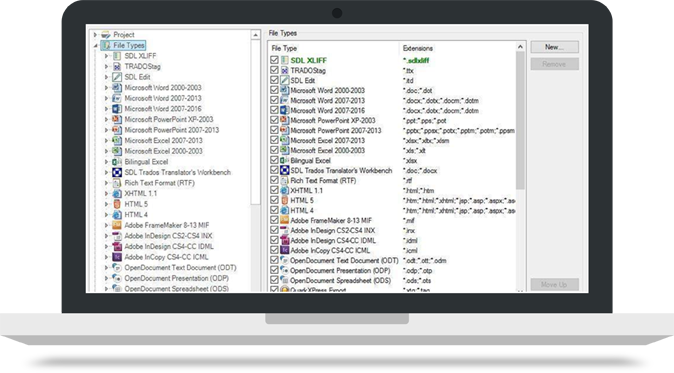Expand the Microsoft Word 2007-2013 tree node

(x=106, y=98)
